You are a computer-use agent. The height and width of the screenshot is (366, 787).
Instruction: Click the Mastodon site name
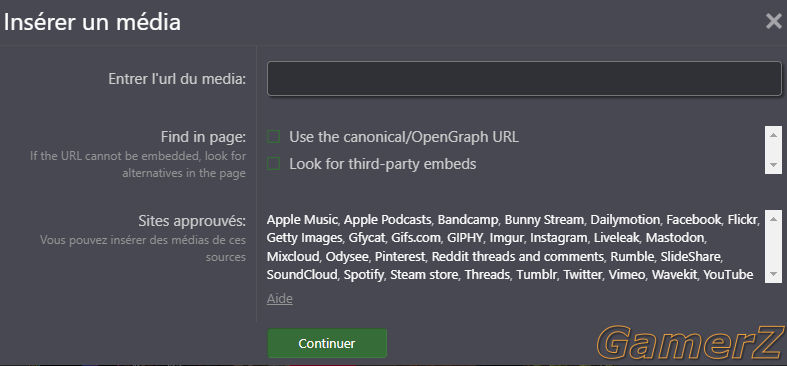pos(676,237)
